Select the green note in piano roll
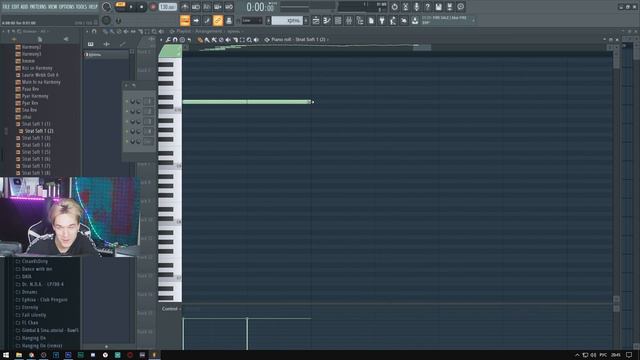The image size is (640, 360). click(x=247, y=102)
